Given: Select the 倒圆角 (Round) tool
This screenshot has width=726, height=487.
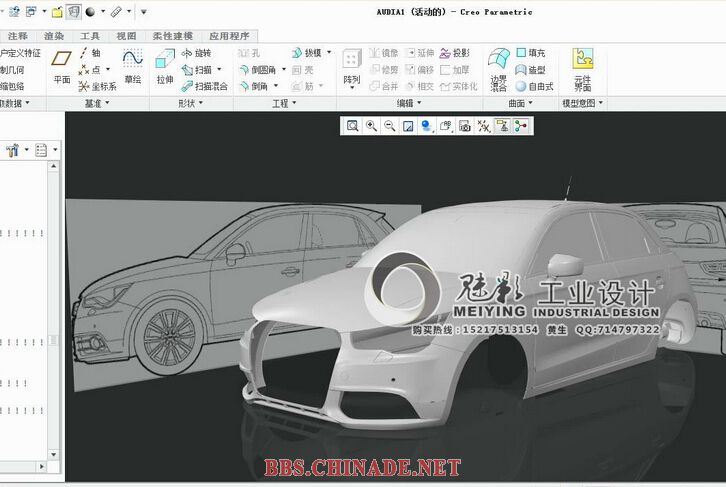Looking at the screenshot, I should 258,70.
